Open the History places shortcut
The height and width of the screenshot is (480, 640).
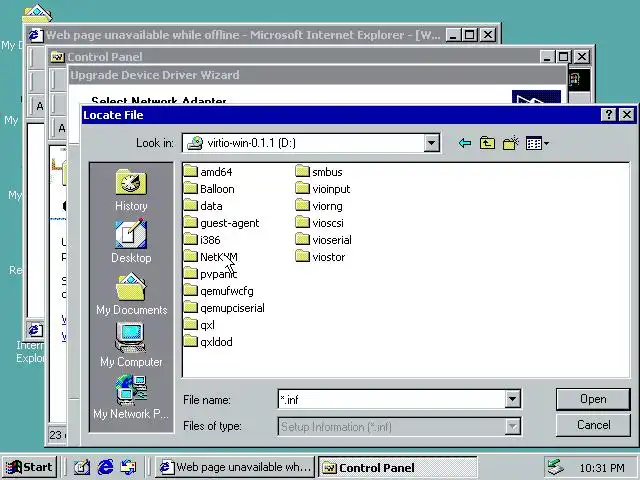pos(131,190)
